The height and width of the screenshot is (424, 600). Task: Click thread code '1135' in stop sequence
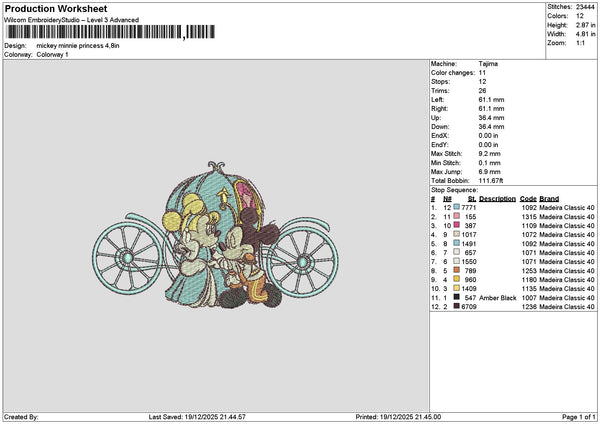coord(529,289)
